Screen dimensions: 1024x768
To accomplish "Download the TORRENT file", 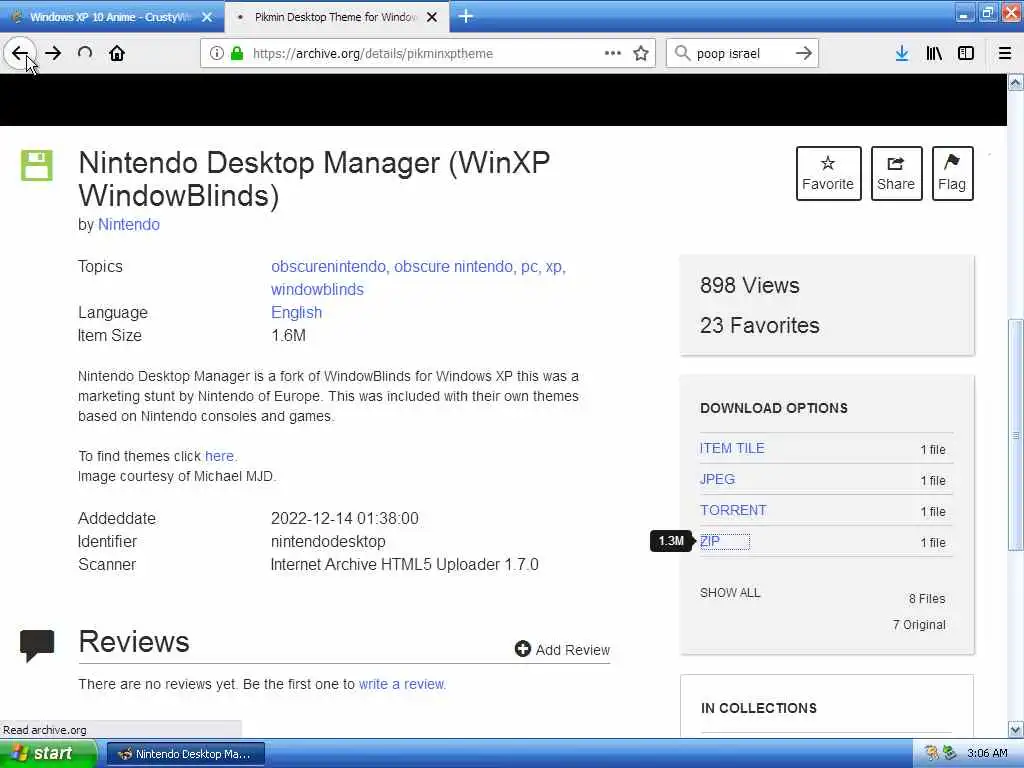I will click(733, 510).
